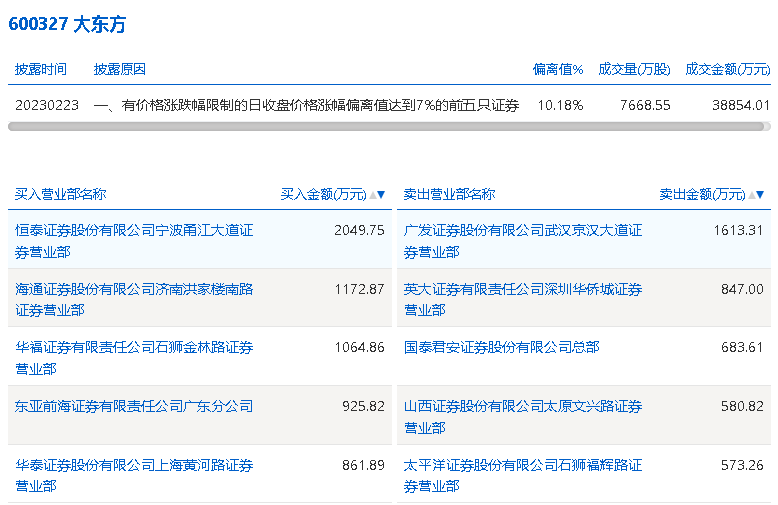Click buy amount 861.89
The width and height of the screenshot is (778, 505).
[363, 465]
